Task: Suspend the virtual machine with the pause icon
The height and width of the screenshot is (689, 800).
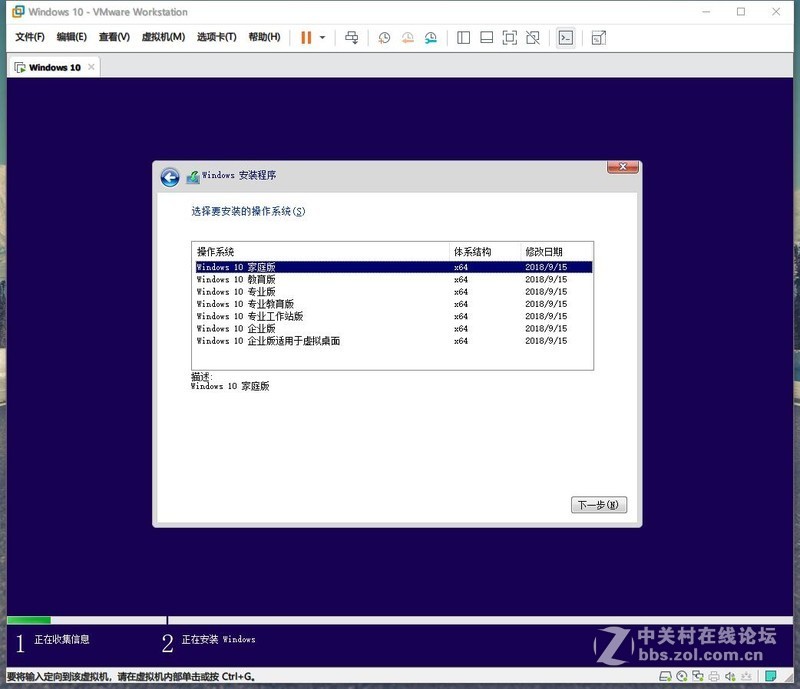Action: [x=306, y=37]
